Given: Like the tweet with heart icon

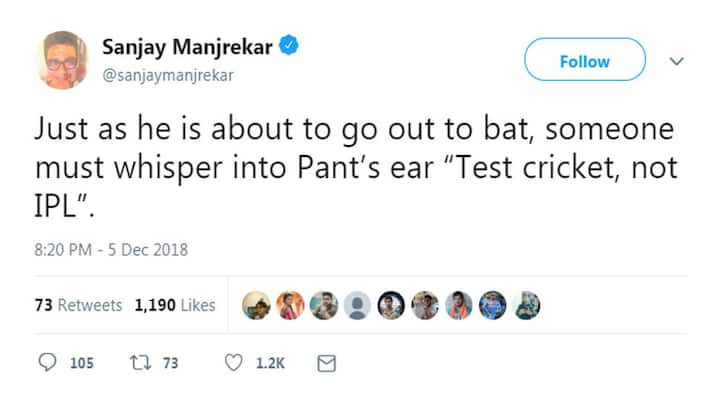Looking at the screenshot, I should point(233,363).
